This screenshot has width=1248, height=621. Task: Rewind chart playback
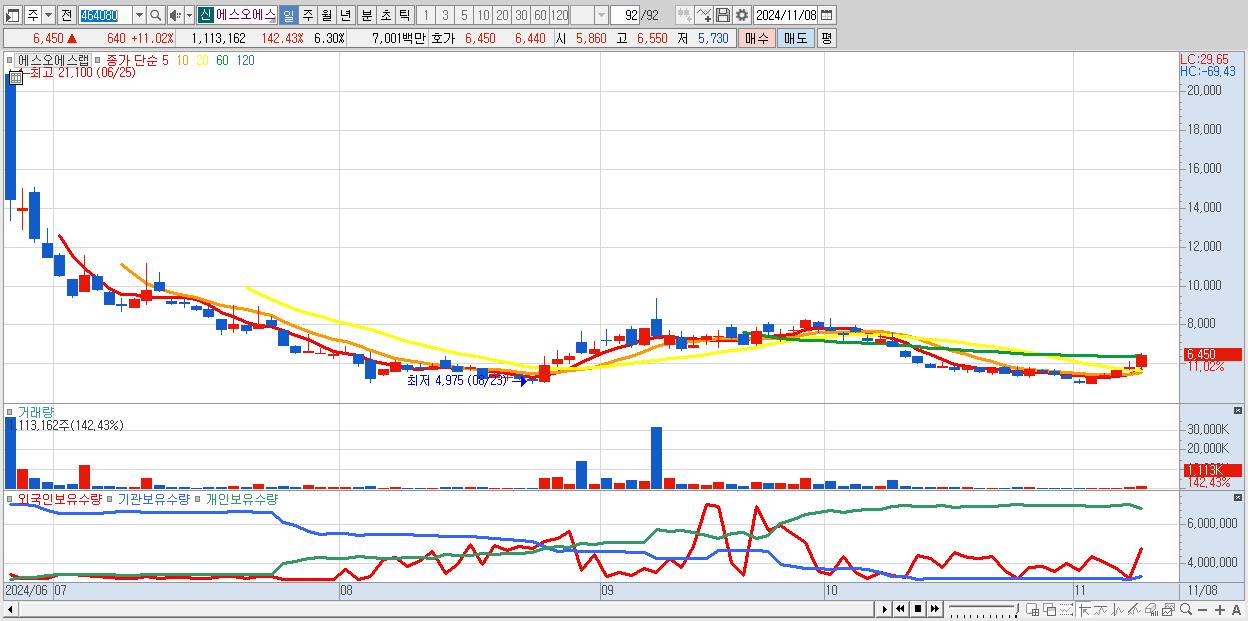click(900, 609)
